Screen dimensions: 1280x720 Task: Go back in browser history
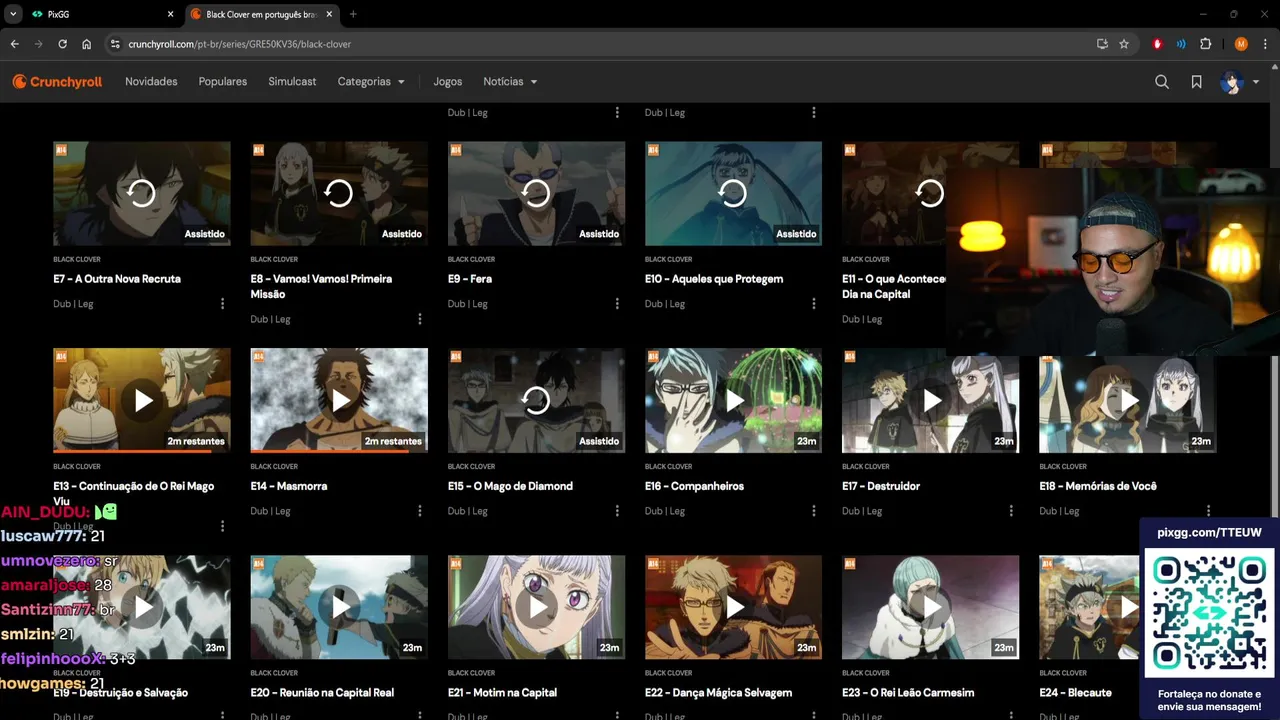pos(15,44)
